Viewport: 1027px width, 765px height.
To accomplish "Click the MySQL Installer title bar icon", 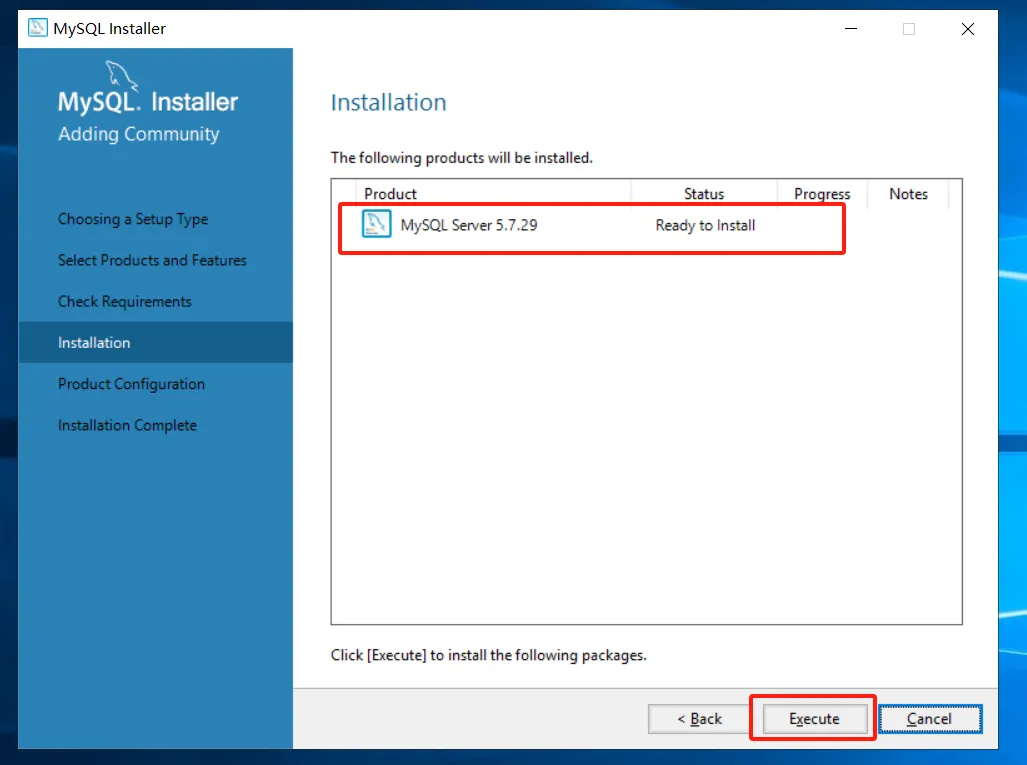I will coord(37,28).
